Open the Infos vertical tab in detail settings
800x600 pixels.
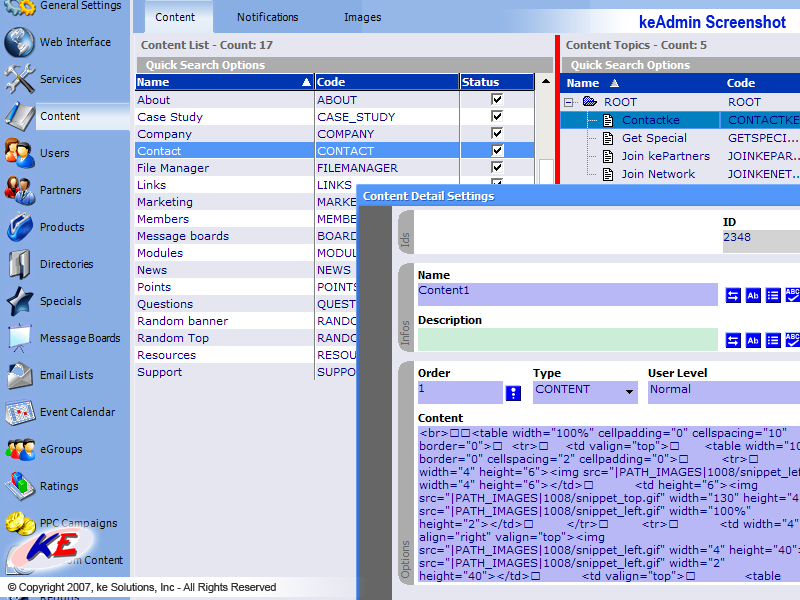click(x=406, y=307)
